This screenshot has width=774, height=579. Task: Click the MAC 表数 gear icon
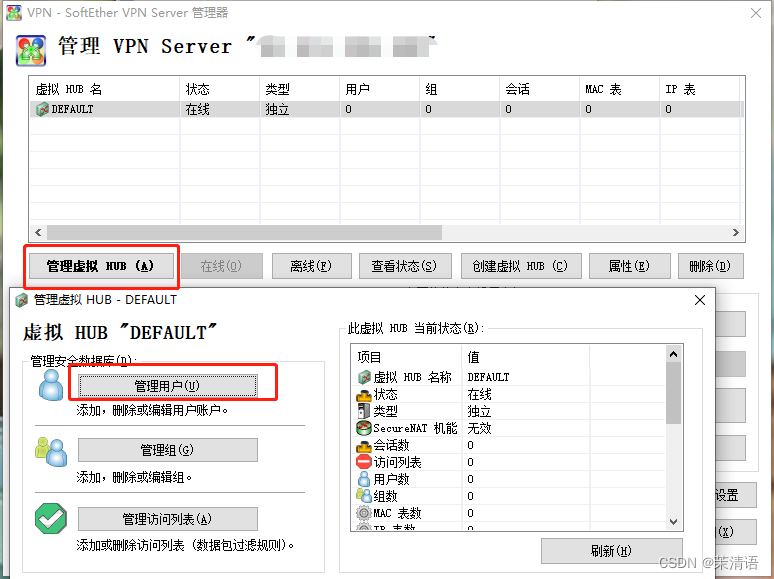coord(364,513)
